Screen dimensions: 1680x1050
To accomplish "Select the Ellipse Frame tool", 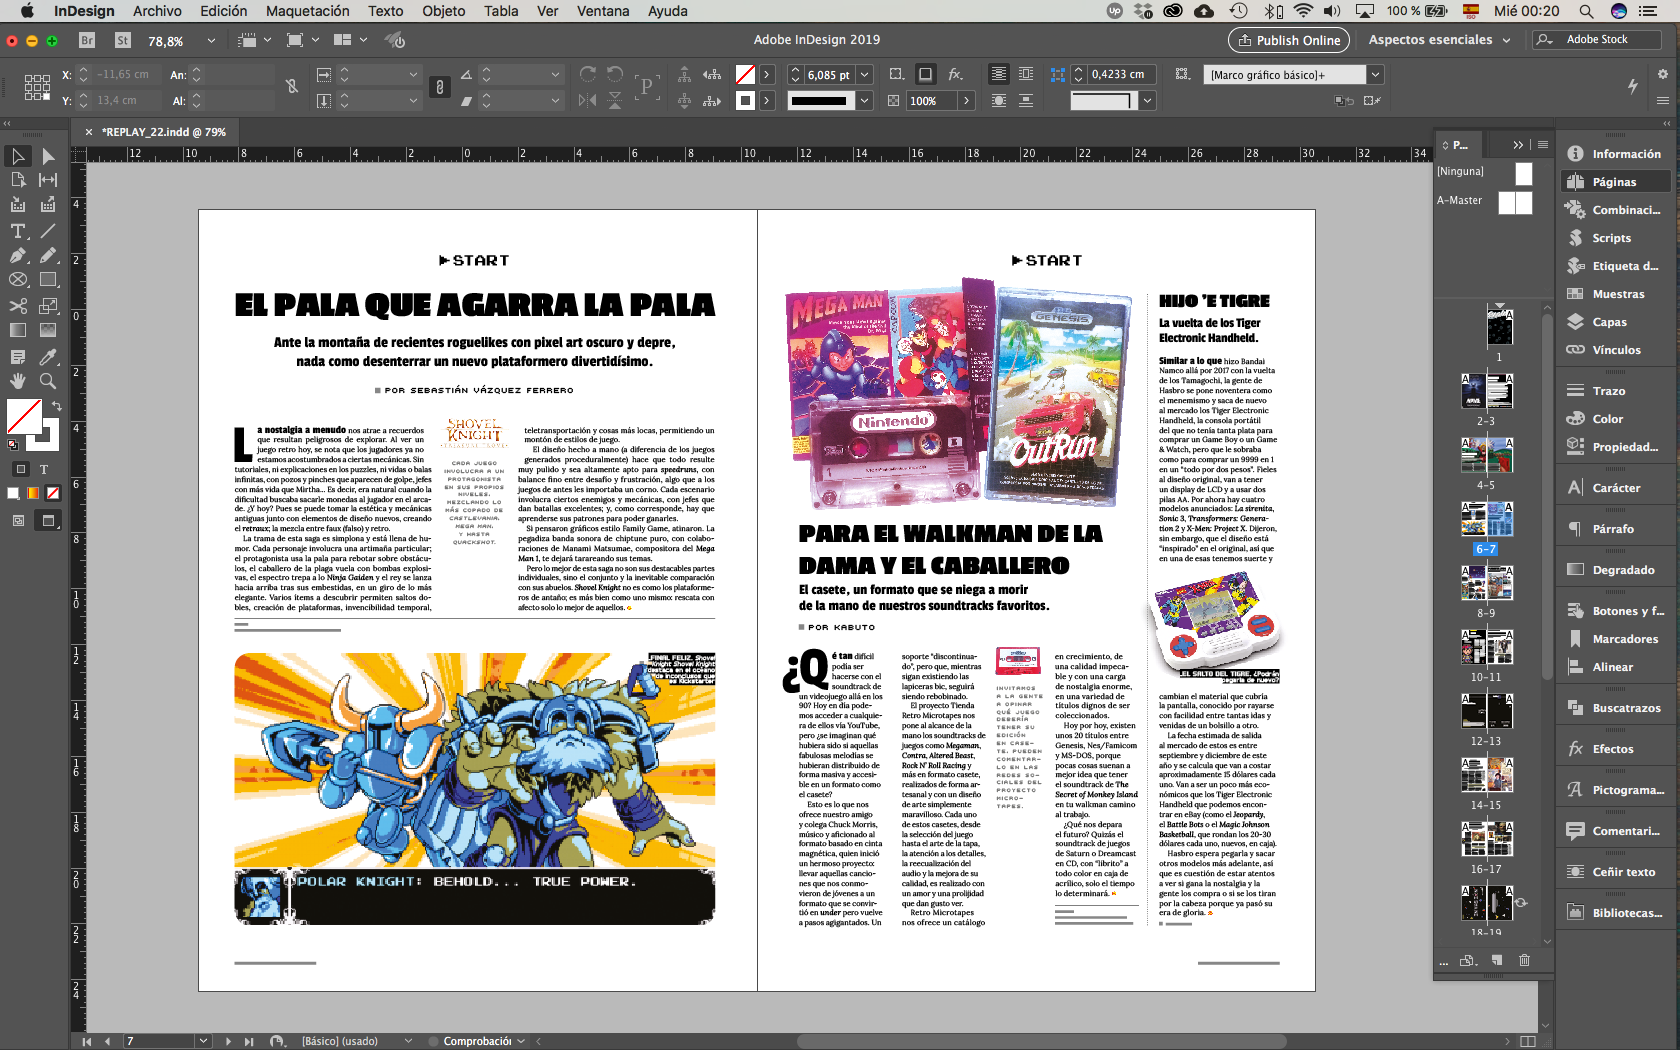I will [x=18, y=280].
